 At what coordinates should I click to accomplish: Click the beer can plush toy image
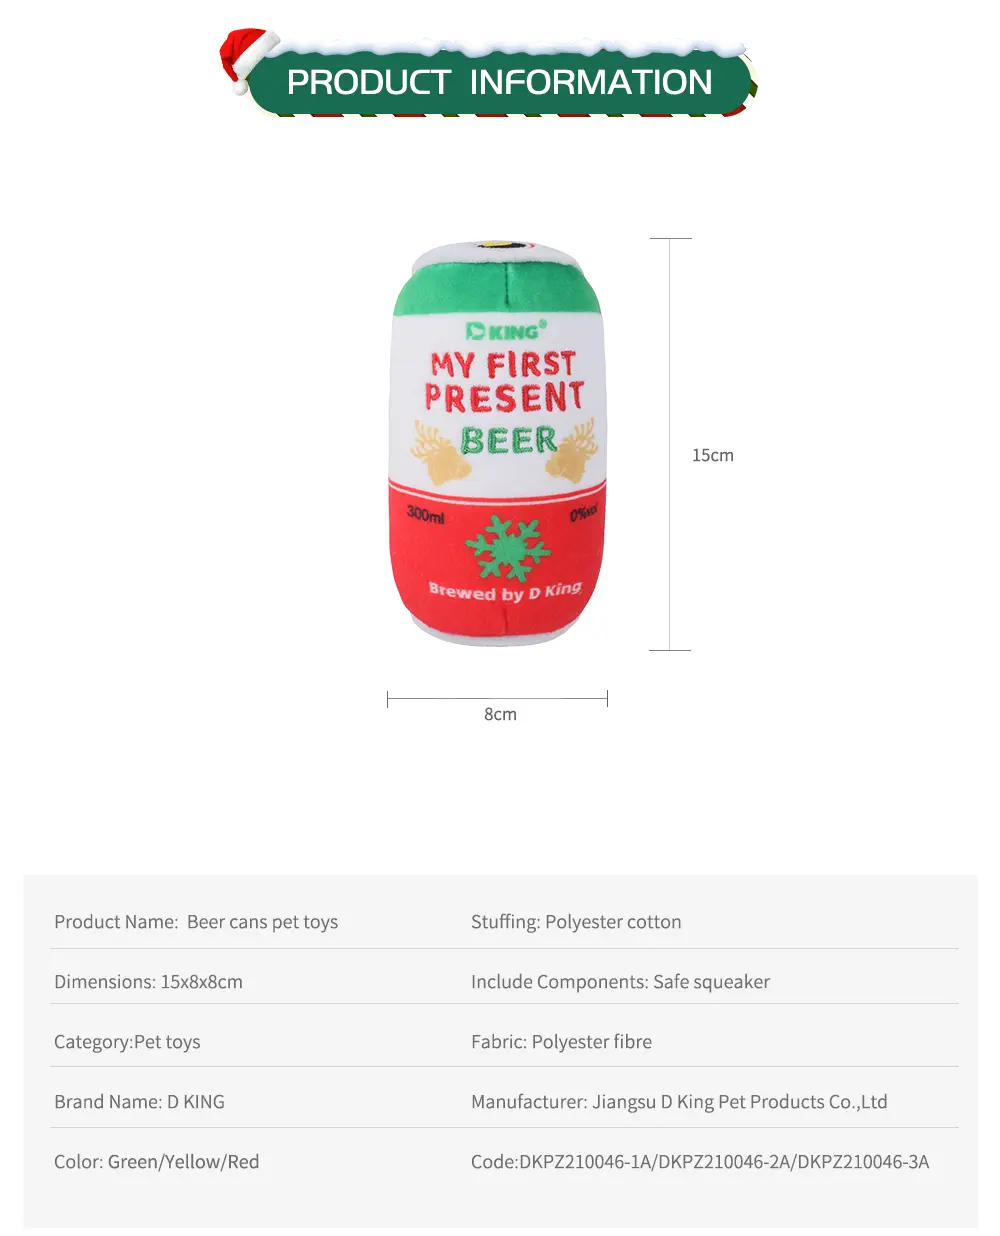(498, 442)
